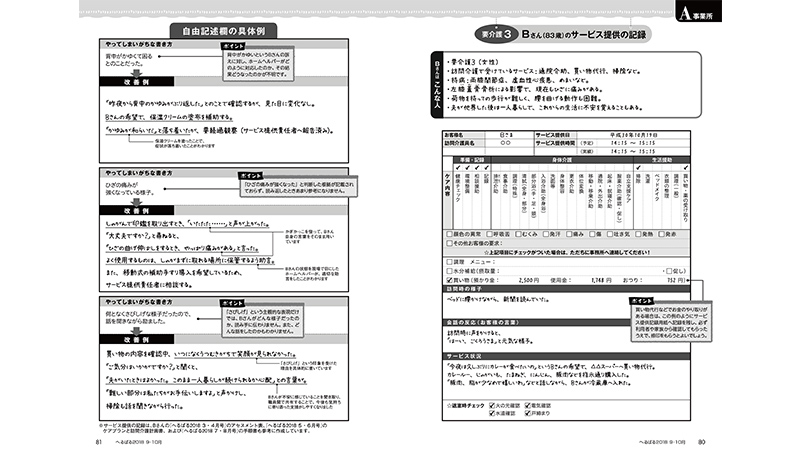
Task: Click the check mark above 買い物・薬の受け取り
Action: 686,167
